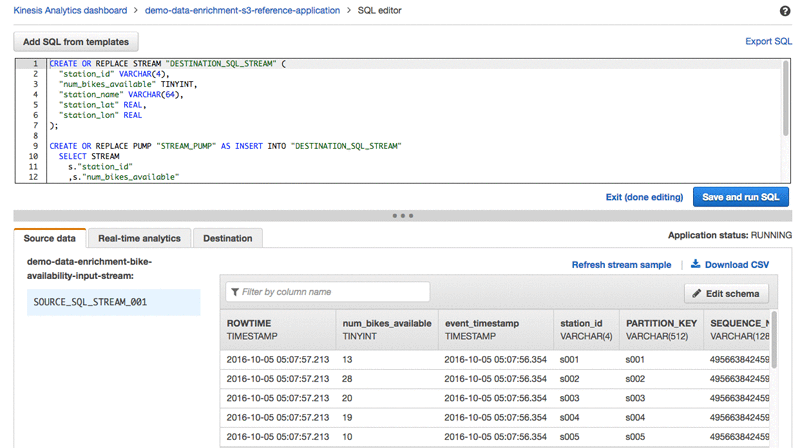
Task: Click station_id cell s003
Action: coord(569,399)
